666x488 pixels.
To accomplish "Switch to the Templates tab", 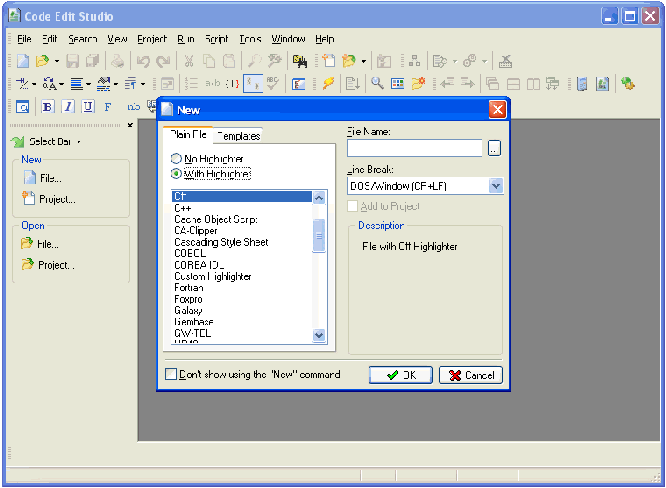I will 238,136.
